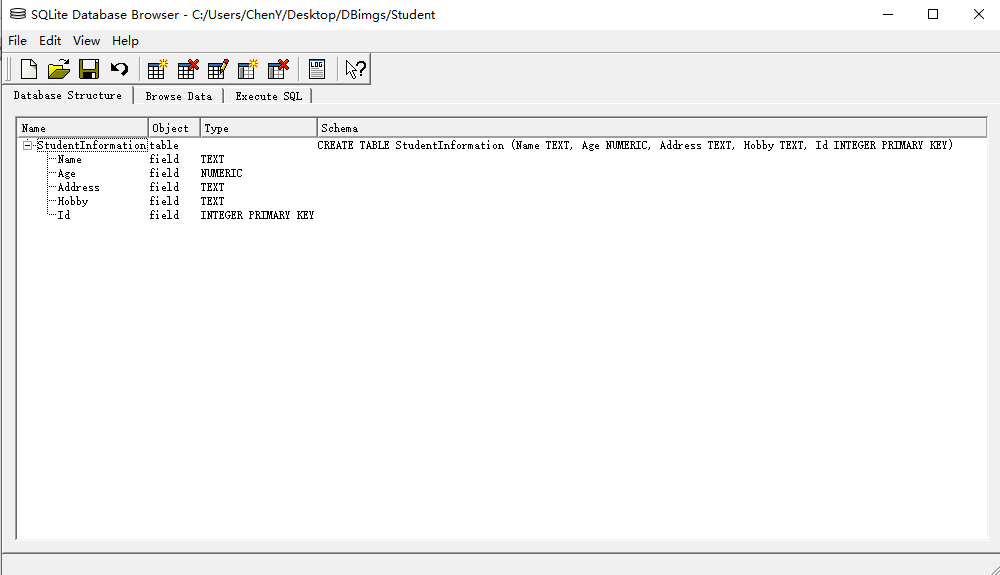Click the Delete Table icon

tap(188, 69)
